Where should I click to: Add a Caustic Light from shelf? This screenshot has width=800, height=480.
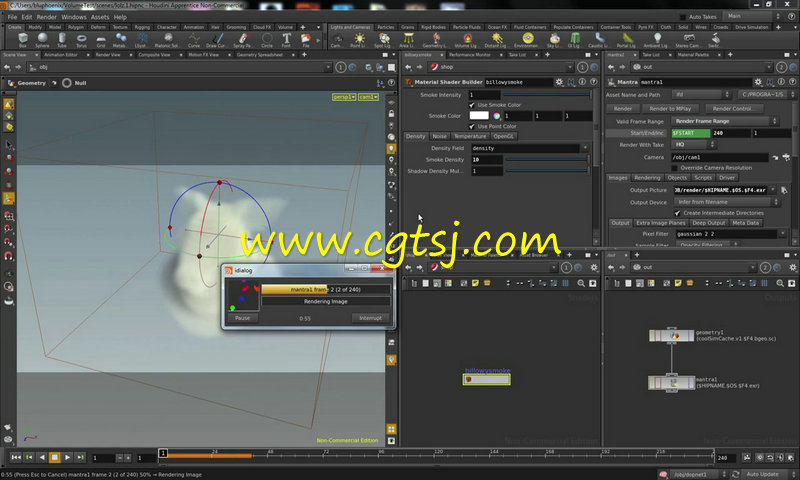tap(599, 40)
